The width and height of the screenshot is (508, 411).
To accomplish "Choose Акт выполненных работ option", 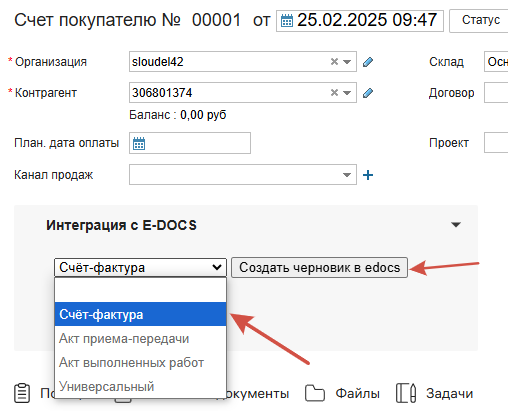I will click(140, 362).
